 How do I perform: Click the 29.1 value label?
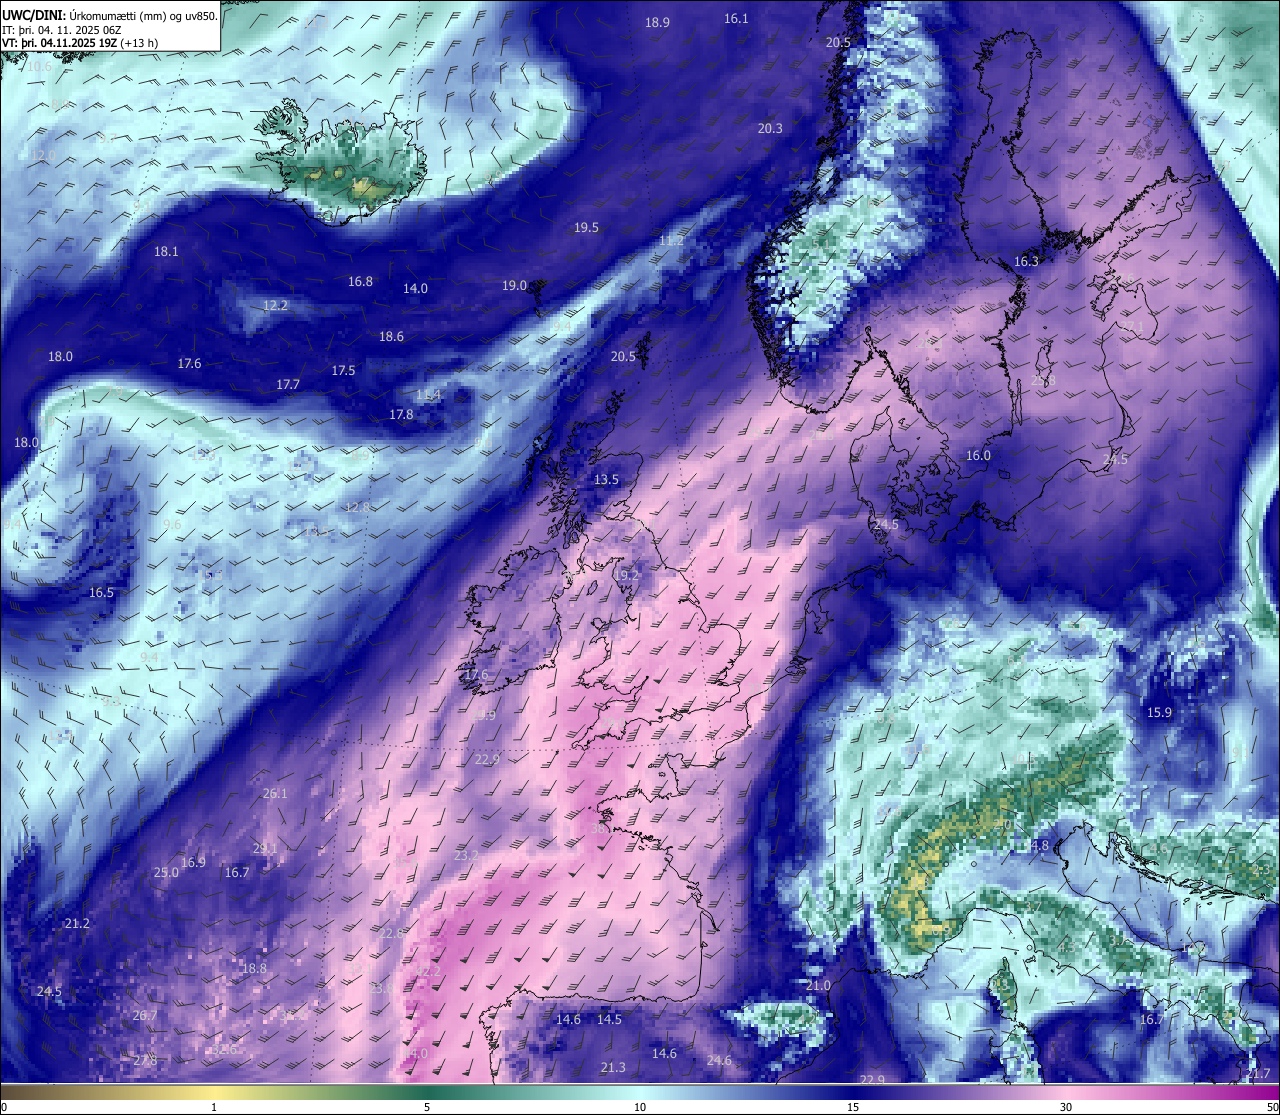point(265,849)
